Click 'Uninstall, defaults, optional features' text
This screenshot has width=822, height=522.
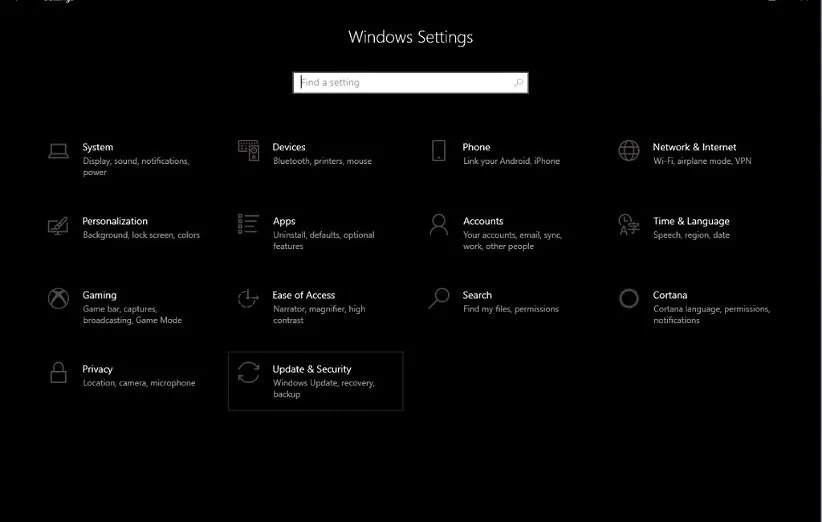pos(323,241)
